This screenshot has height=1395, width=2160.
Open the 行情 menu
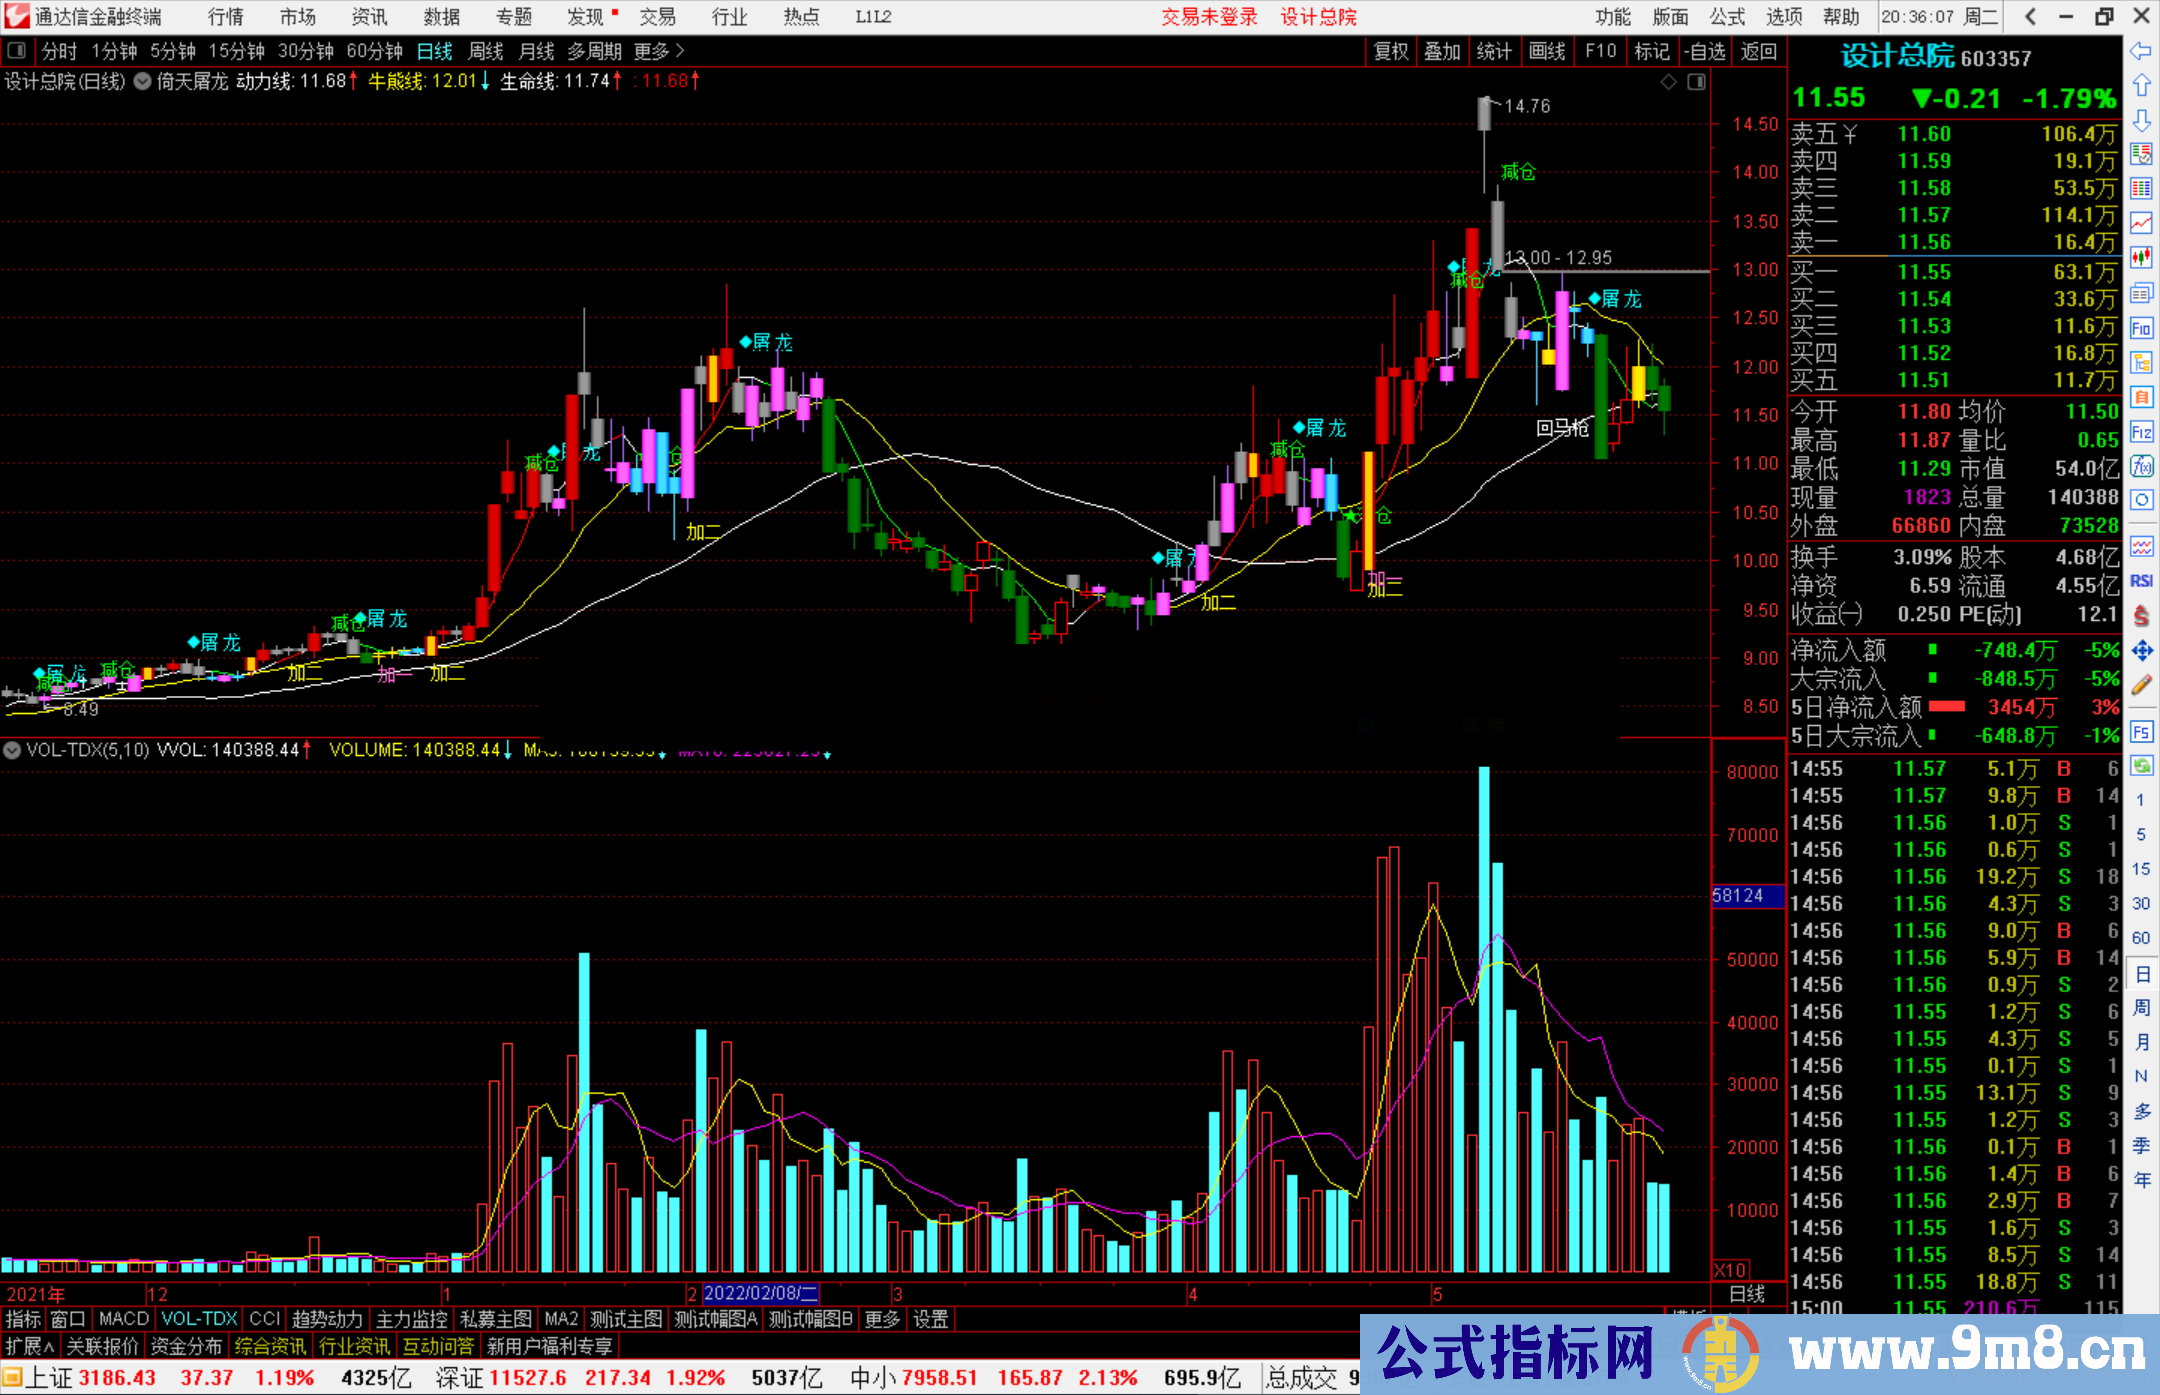[x=226, y=17]
